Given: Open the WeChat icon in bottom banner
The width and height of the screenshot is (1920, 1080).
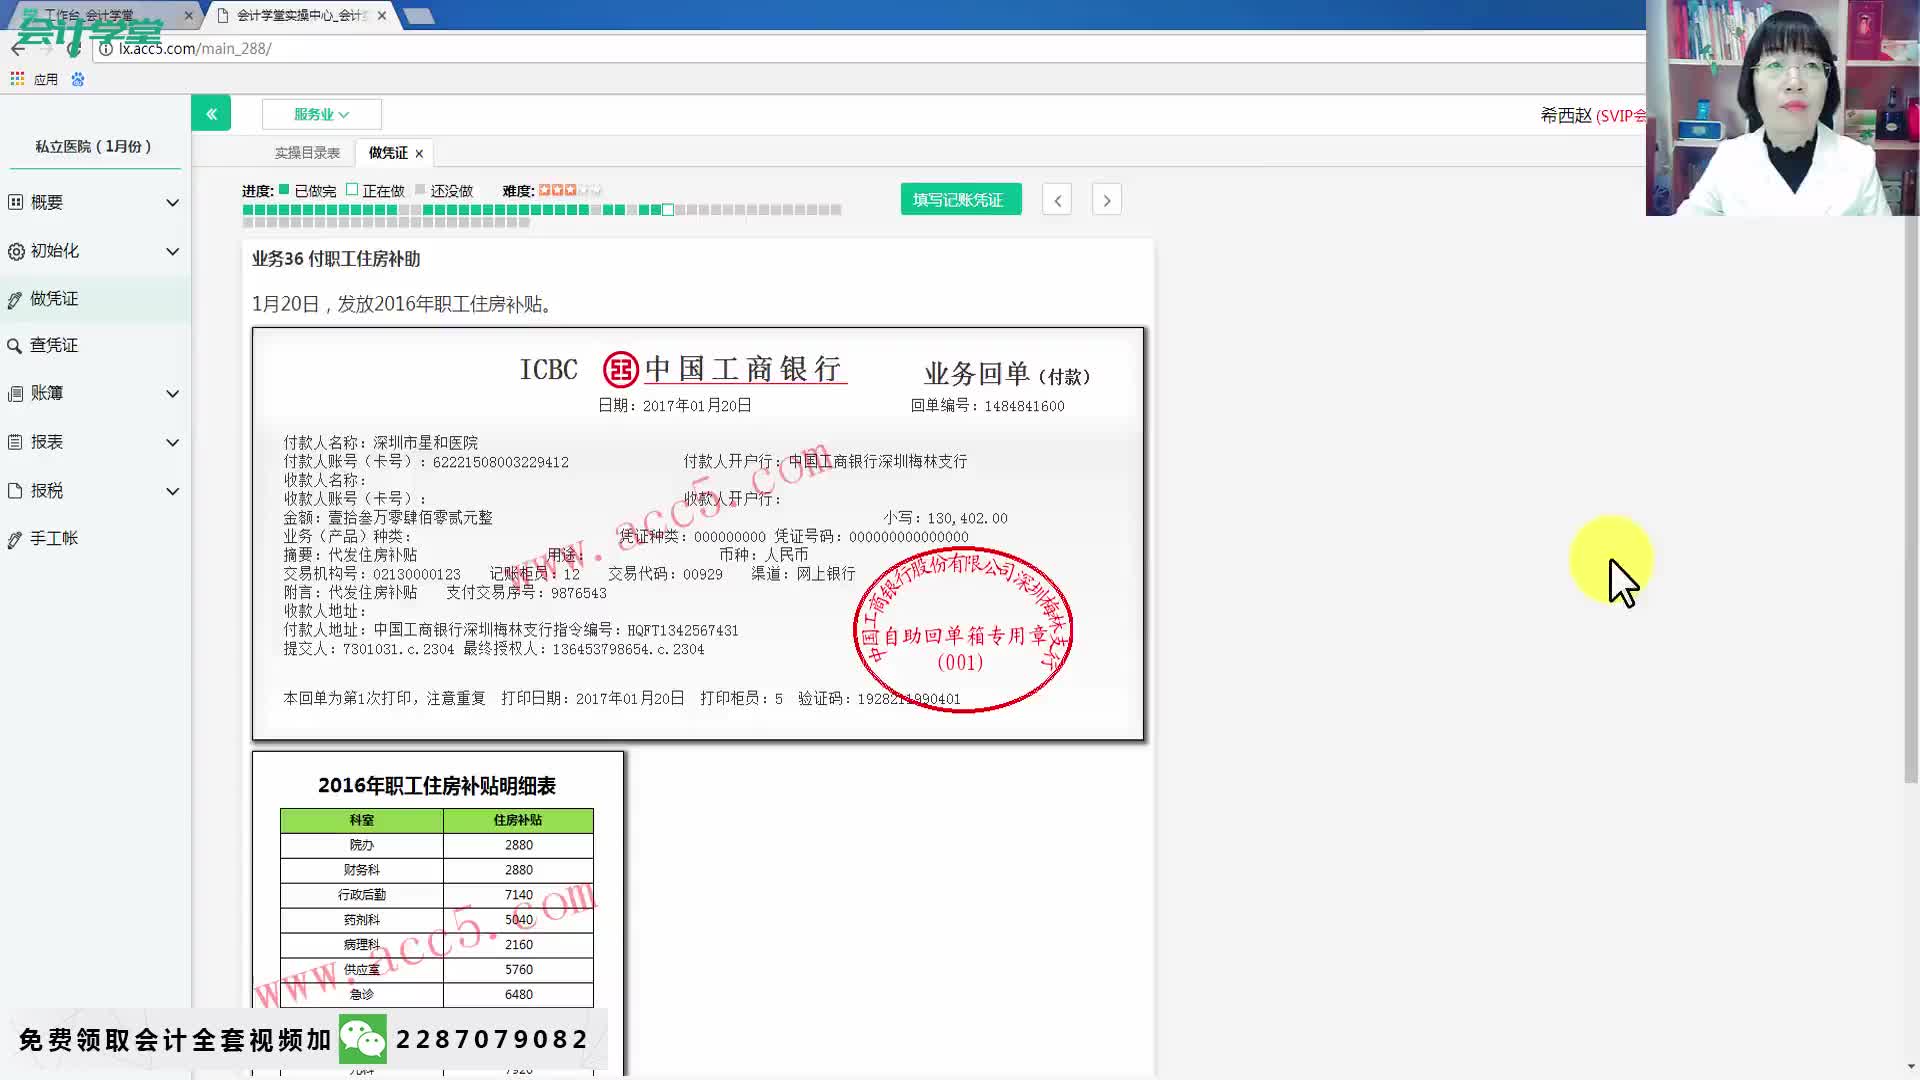Looking at the screenshot, I should [363, 1039].
